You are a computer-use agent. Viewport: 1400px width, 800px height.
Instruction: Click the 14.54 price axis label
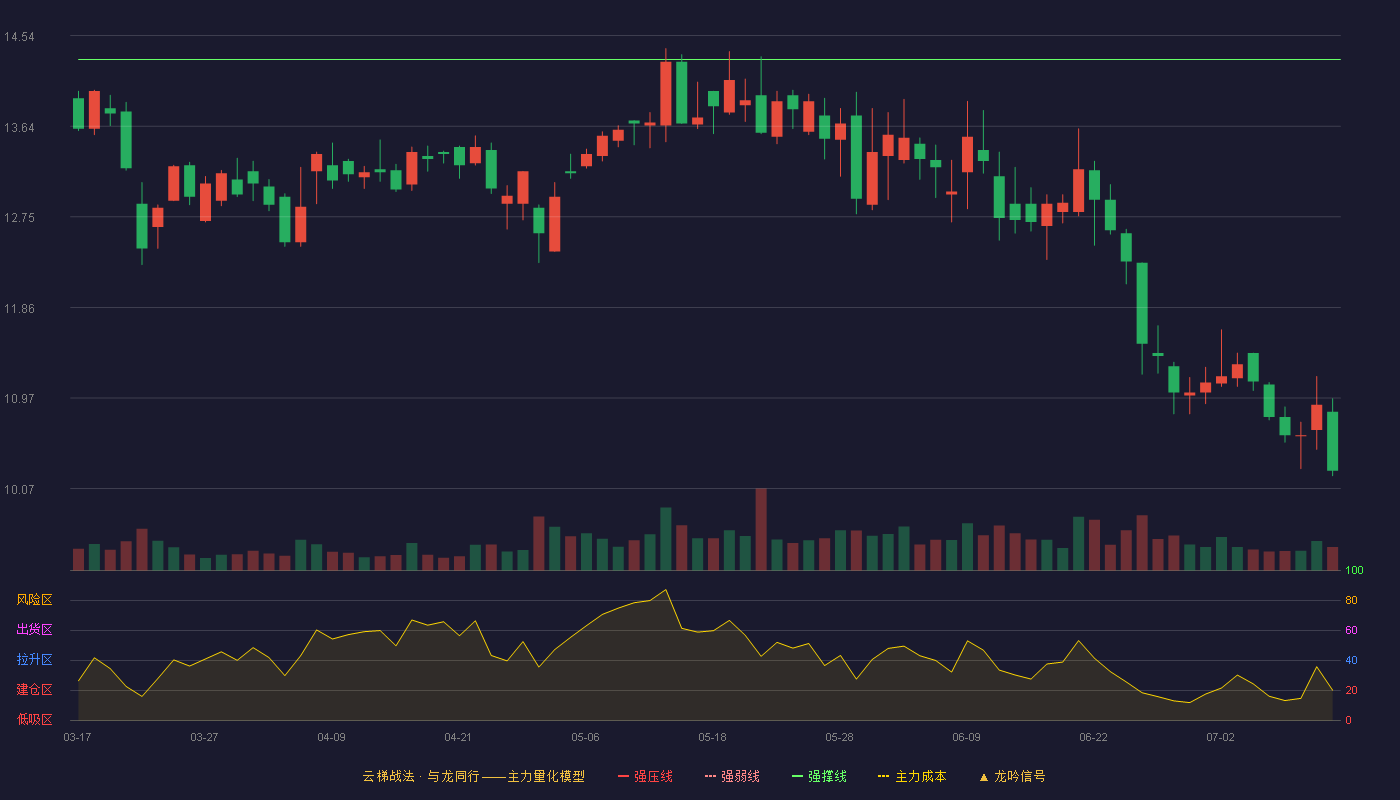click(x=19, y=37)
